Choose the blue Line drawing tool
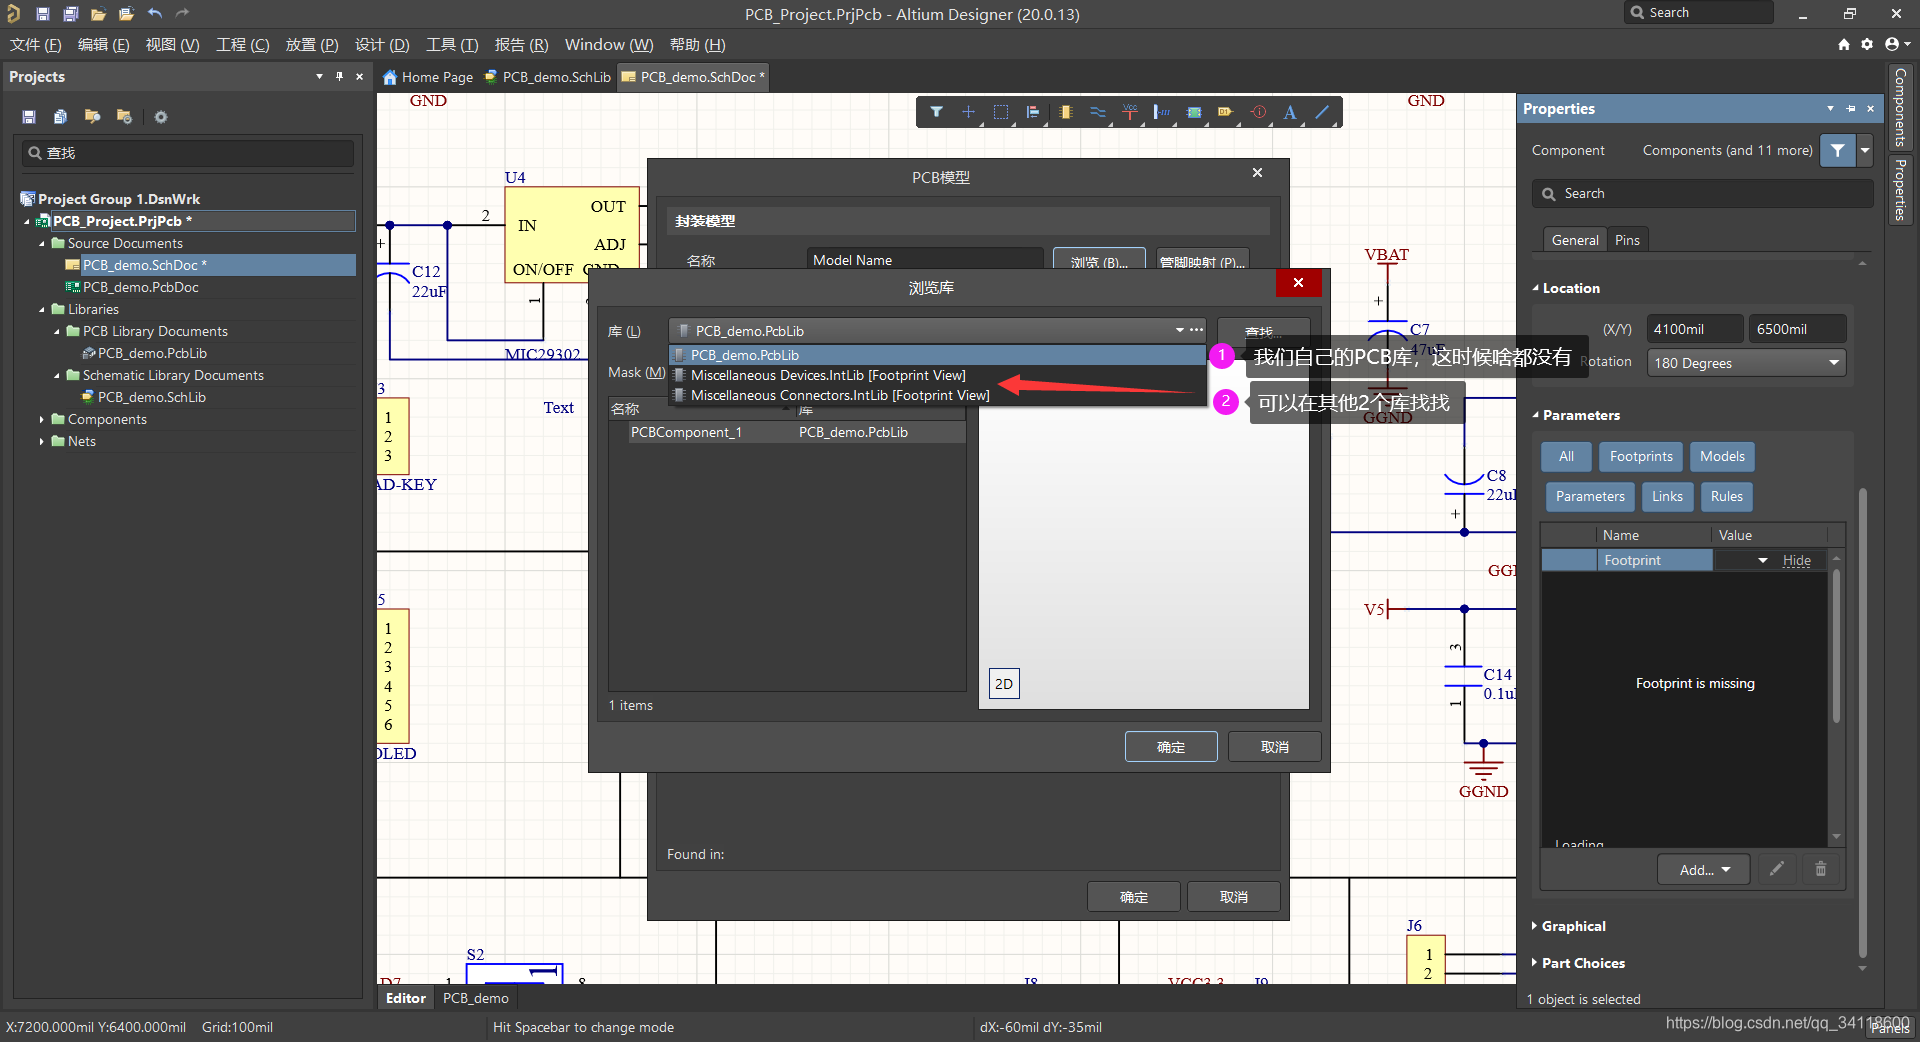The width and height of the screenshot is (1920, 1042). [x=1322, y=112]
